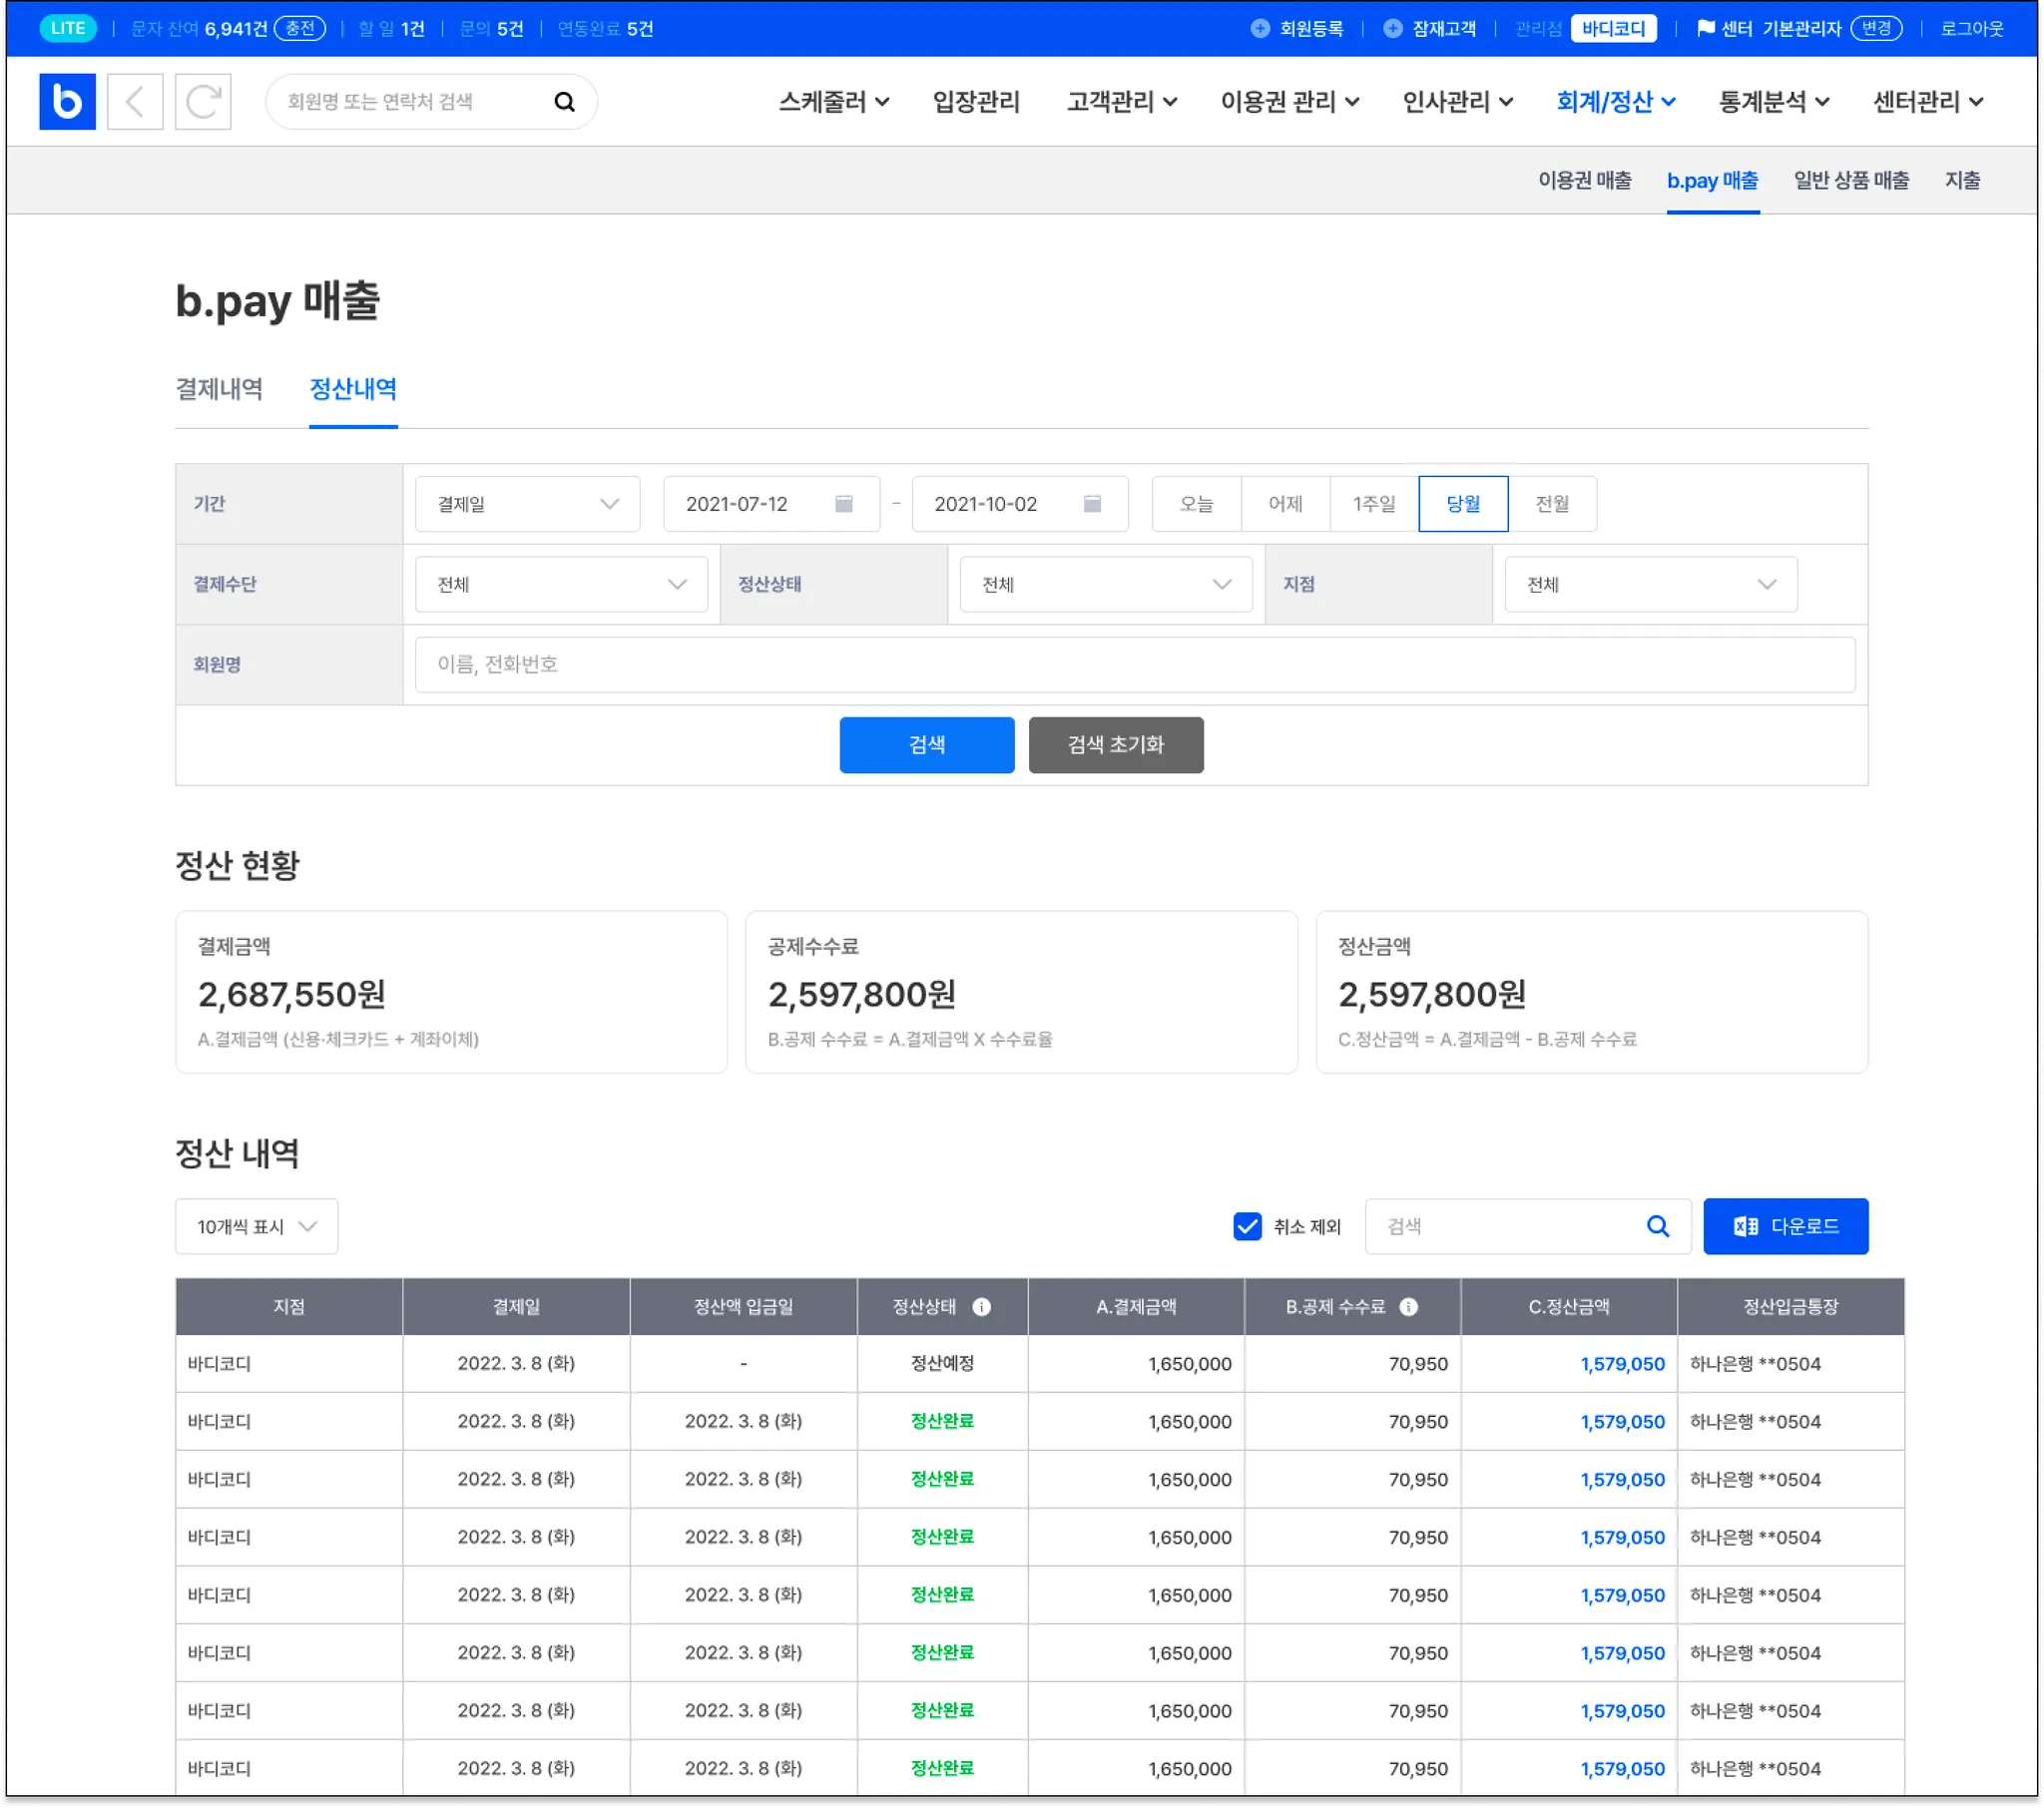Click the refresh page icon
The height and width of the screenshot is (1808, 2044).
tap(203, 101)
